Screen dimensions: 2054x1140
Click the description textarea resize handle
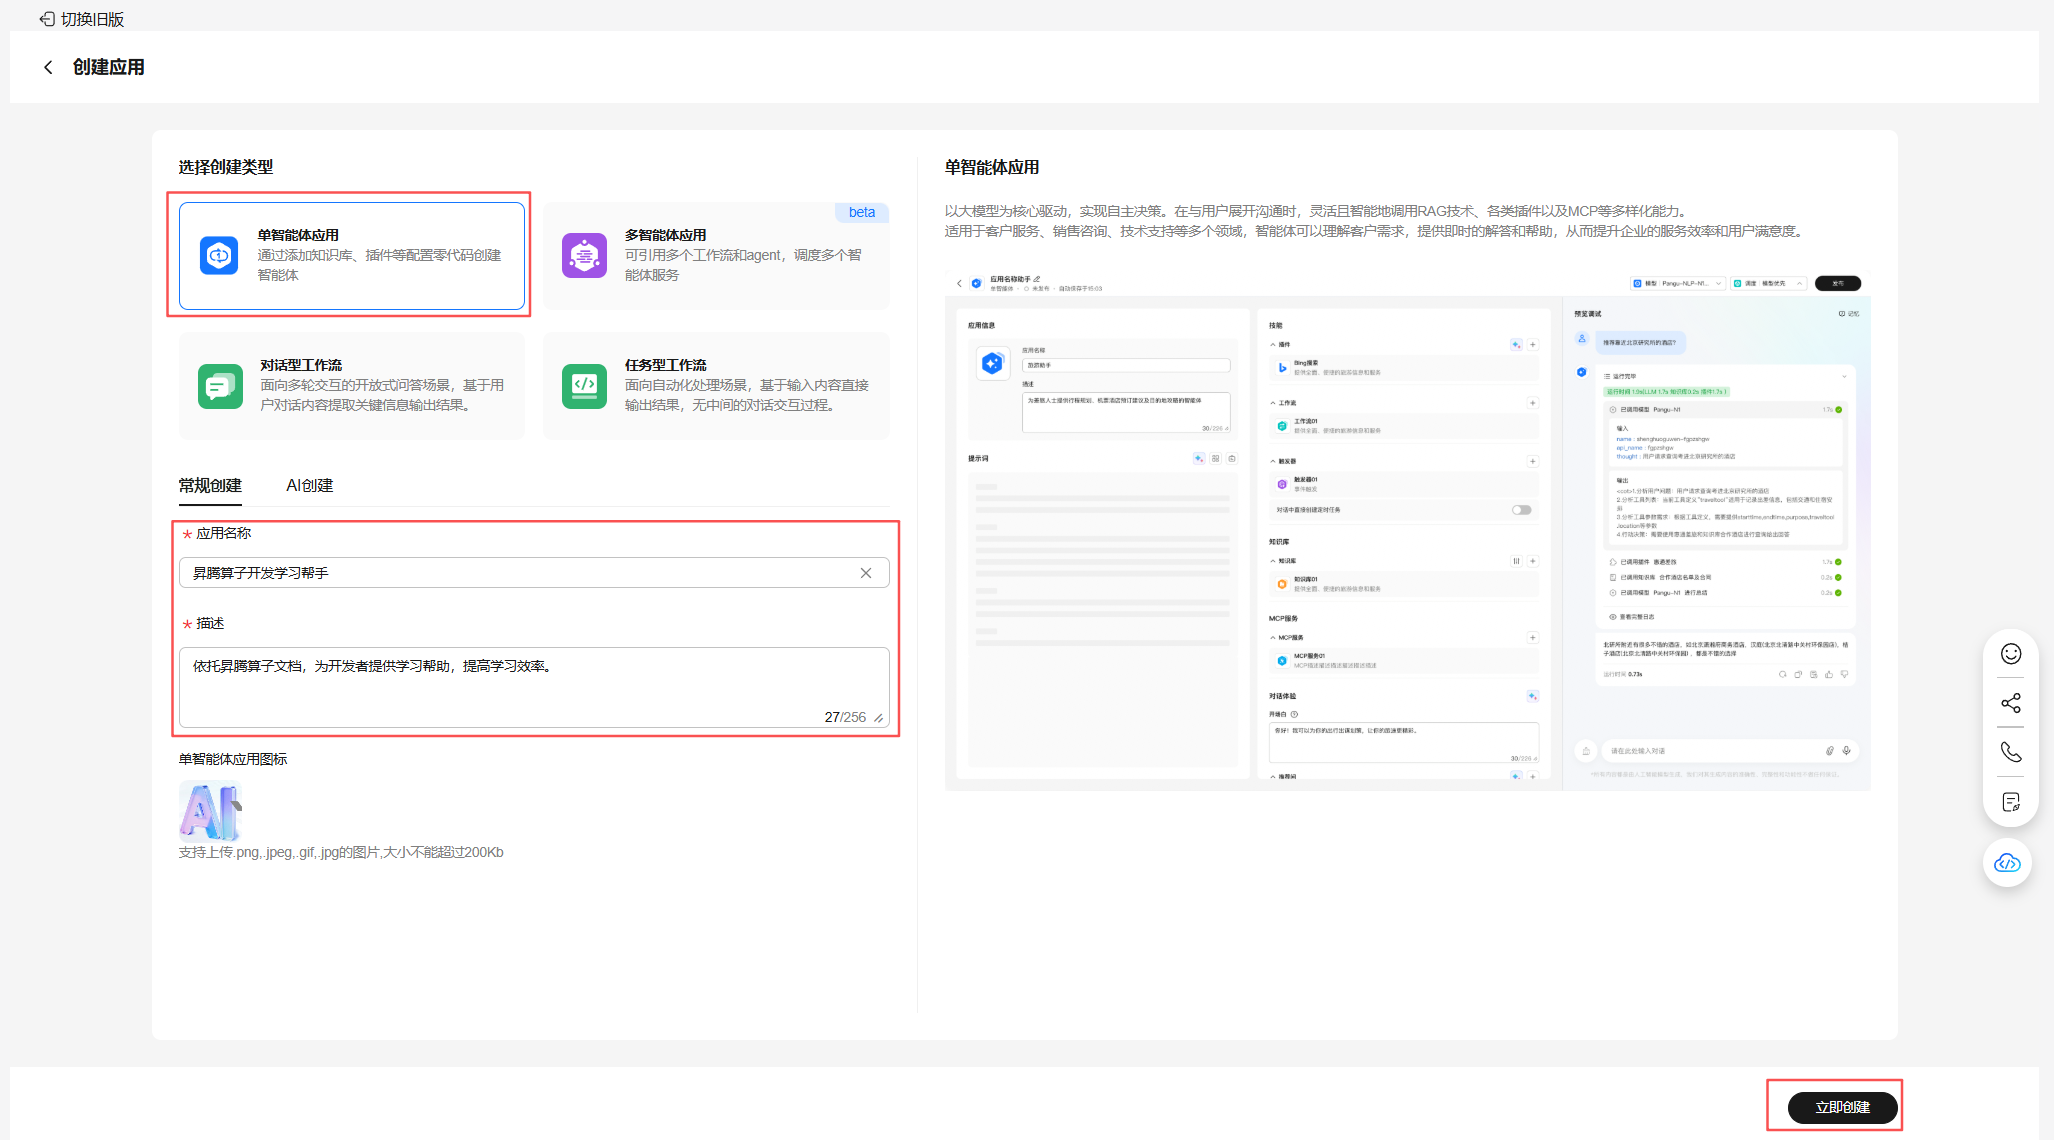coord(879,718)
